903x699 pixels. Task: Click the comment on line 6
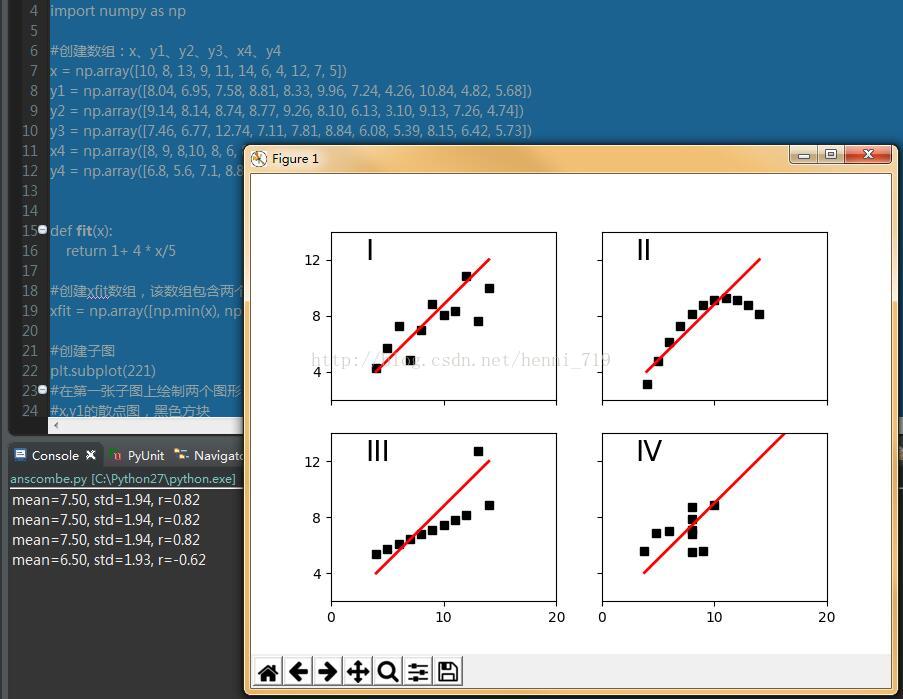(165, 51)
